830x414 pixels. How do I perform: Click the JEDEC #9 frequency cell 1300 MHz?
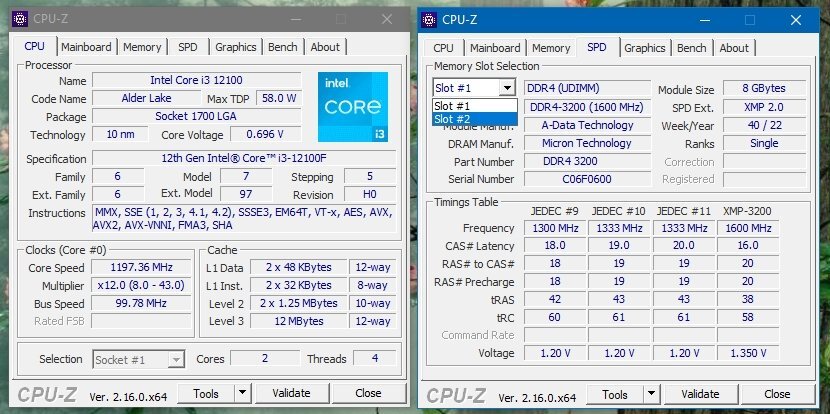click(x=555, y=228)
